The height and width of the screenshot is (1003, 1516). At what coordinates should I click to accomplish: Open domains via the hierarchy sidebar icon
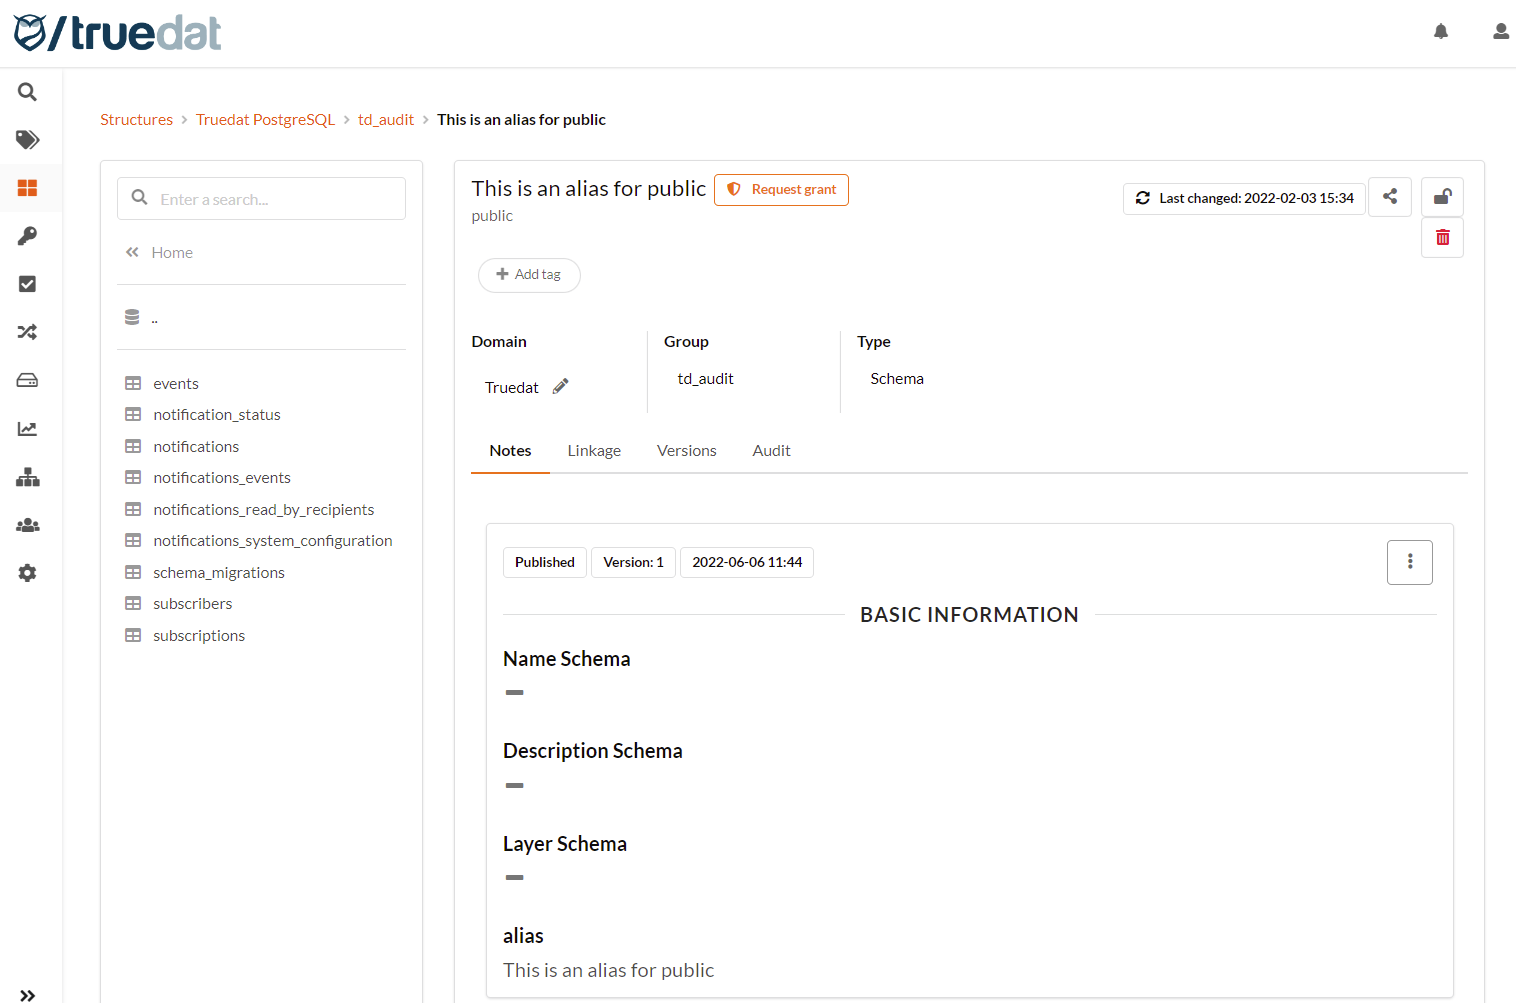[x=27, y=477]
